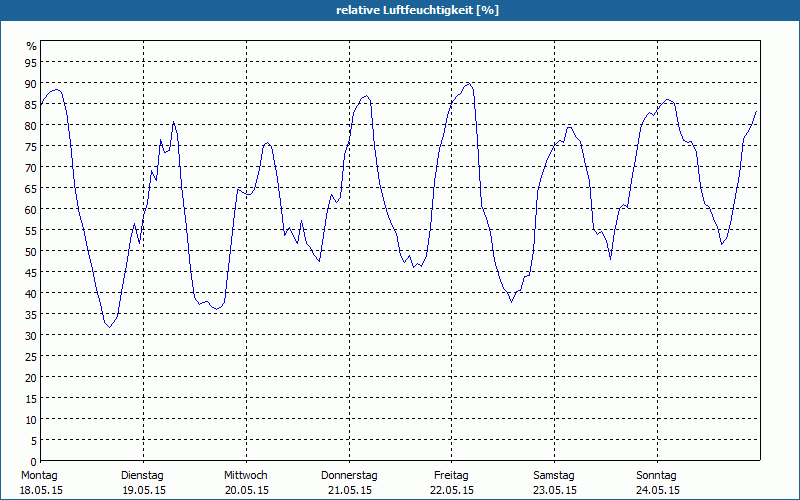
Task: Select the date "18.05.15"
Action: pyautogui.click(x=41, y=490)
